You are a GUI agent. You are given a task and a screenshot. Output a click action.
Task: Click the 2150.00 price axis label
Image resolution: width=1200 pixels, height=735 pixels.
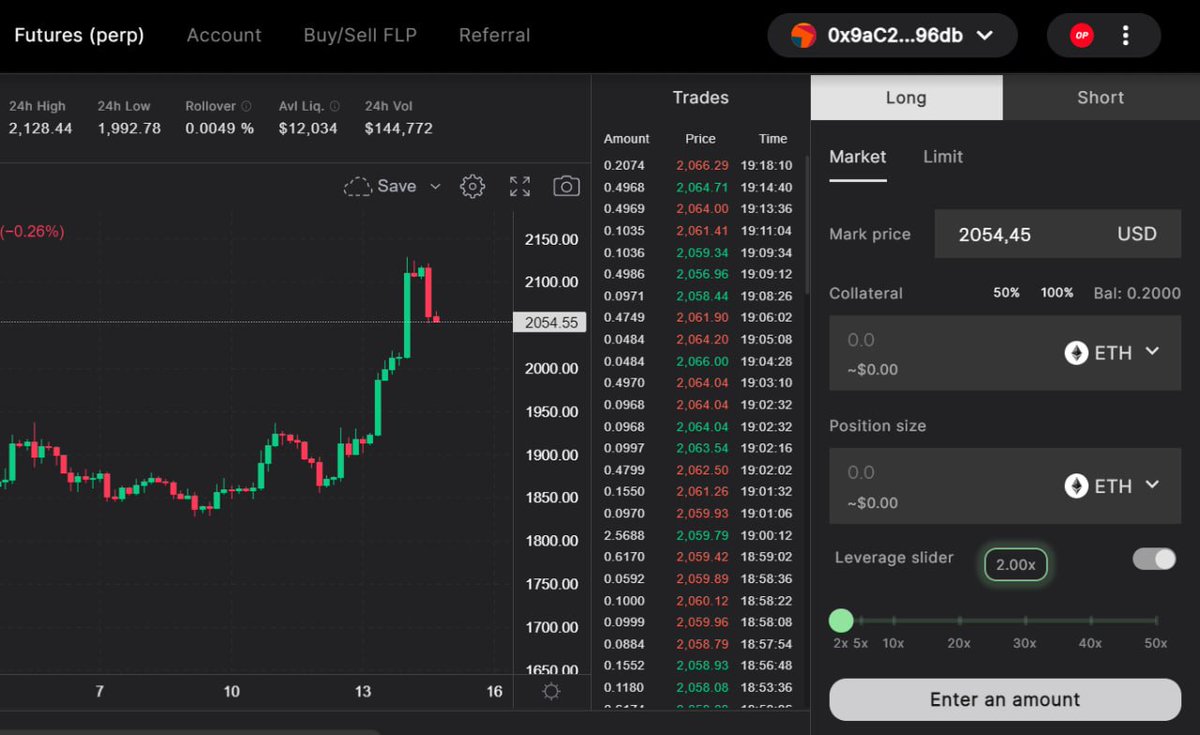552,239
